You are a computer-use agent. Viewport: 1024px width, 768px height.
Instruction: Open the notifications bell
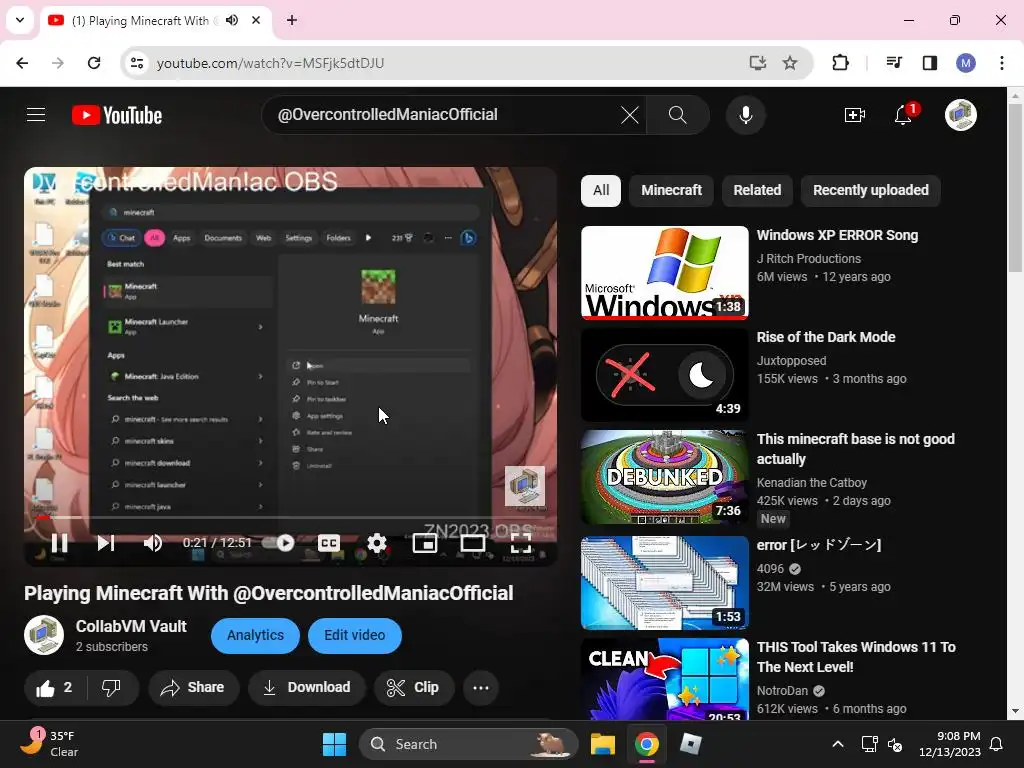pyautogui.click(x=903, y=115)
